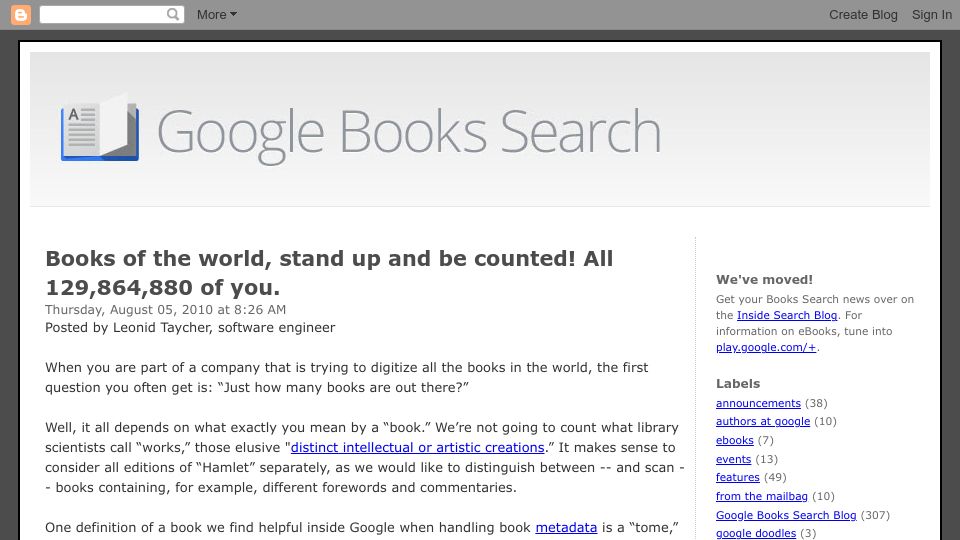The image size is (960, 540).
Task: Select the authors at google label
Action: pyautogui.click(x=763, y=421)
